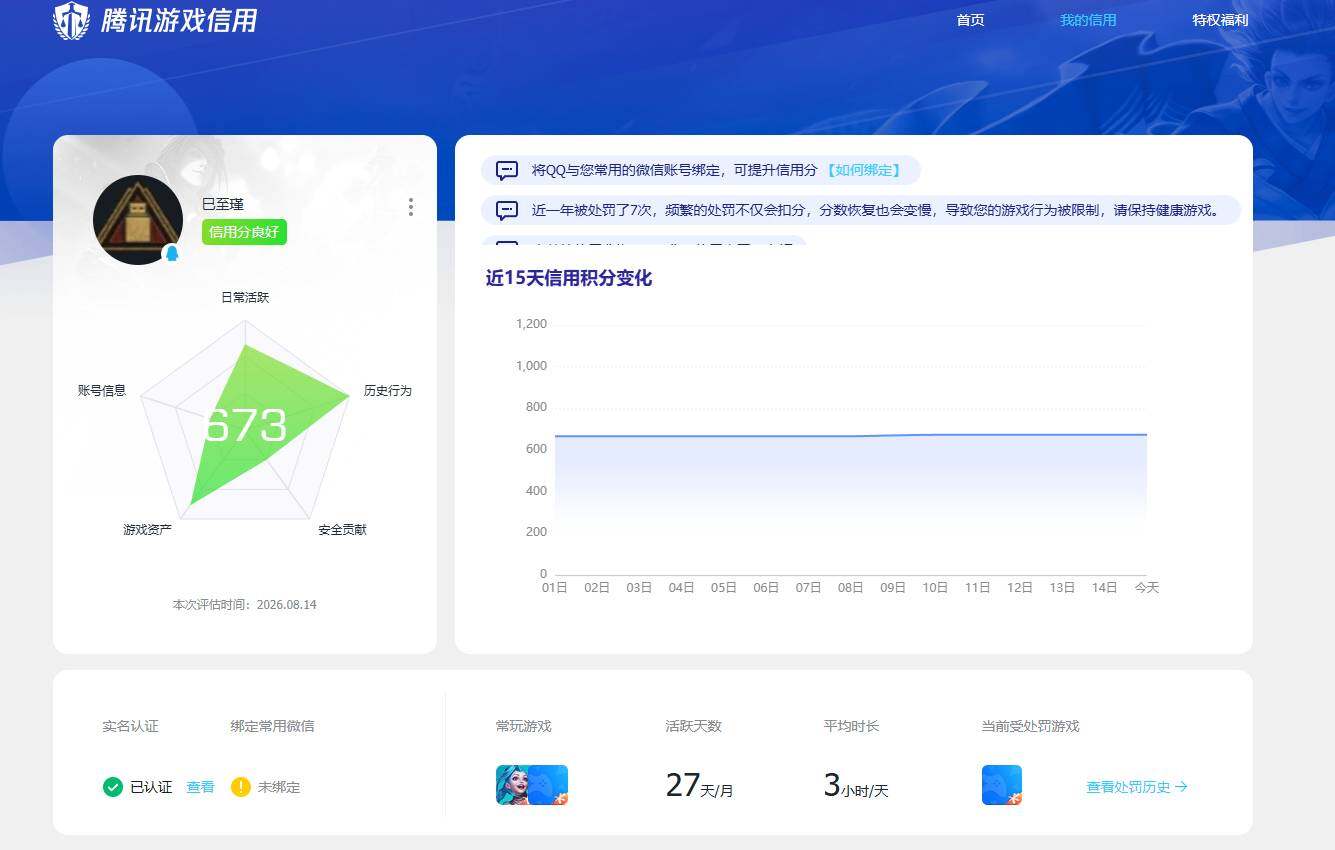
Task: Click the game icon under 当前受处罚游戏
Action: click(x=1002, y=785)
